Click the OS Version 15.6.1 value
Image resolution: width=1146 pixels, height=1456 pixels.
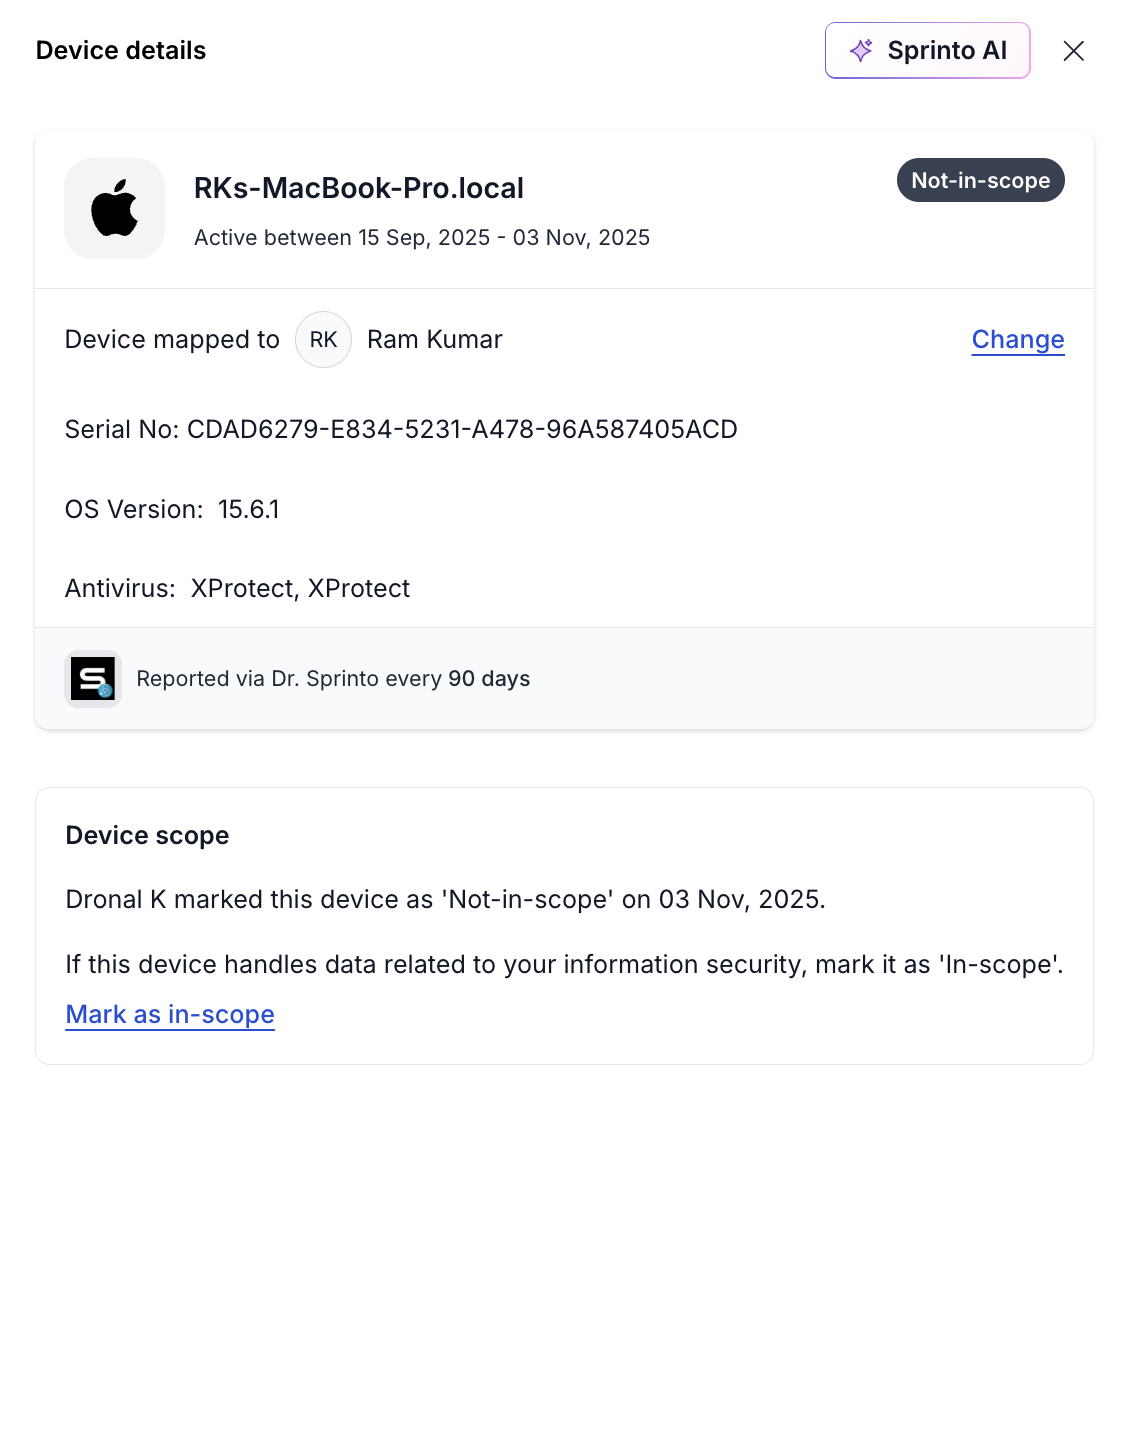tap(248, 509)
